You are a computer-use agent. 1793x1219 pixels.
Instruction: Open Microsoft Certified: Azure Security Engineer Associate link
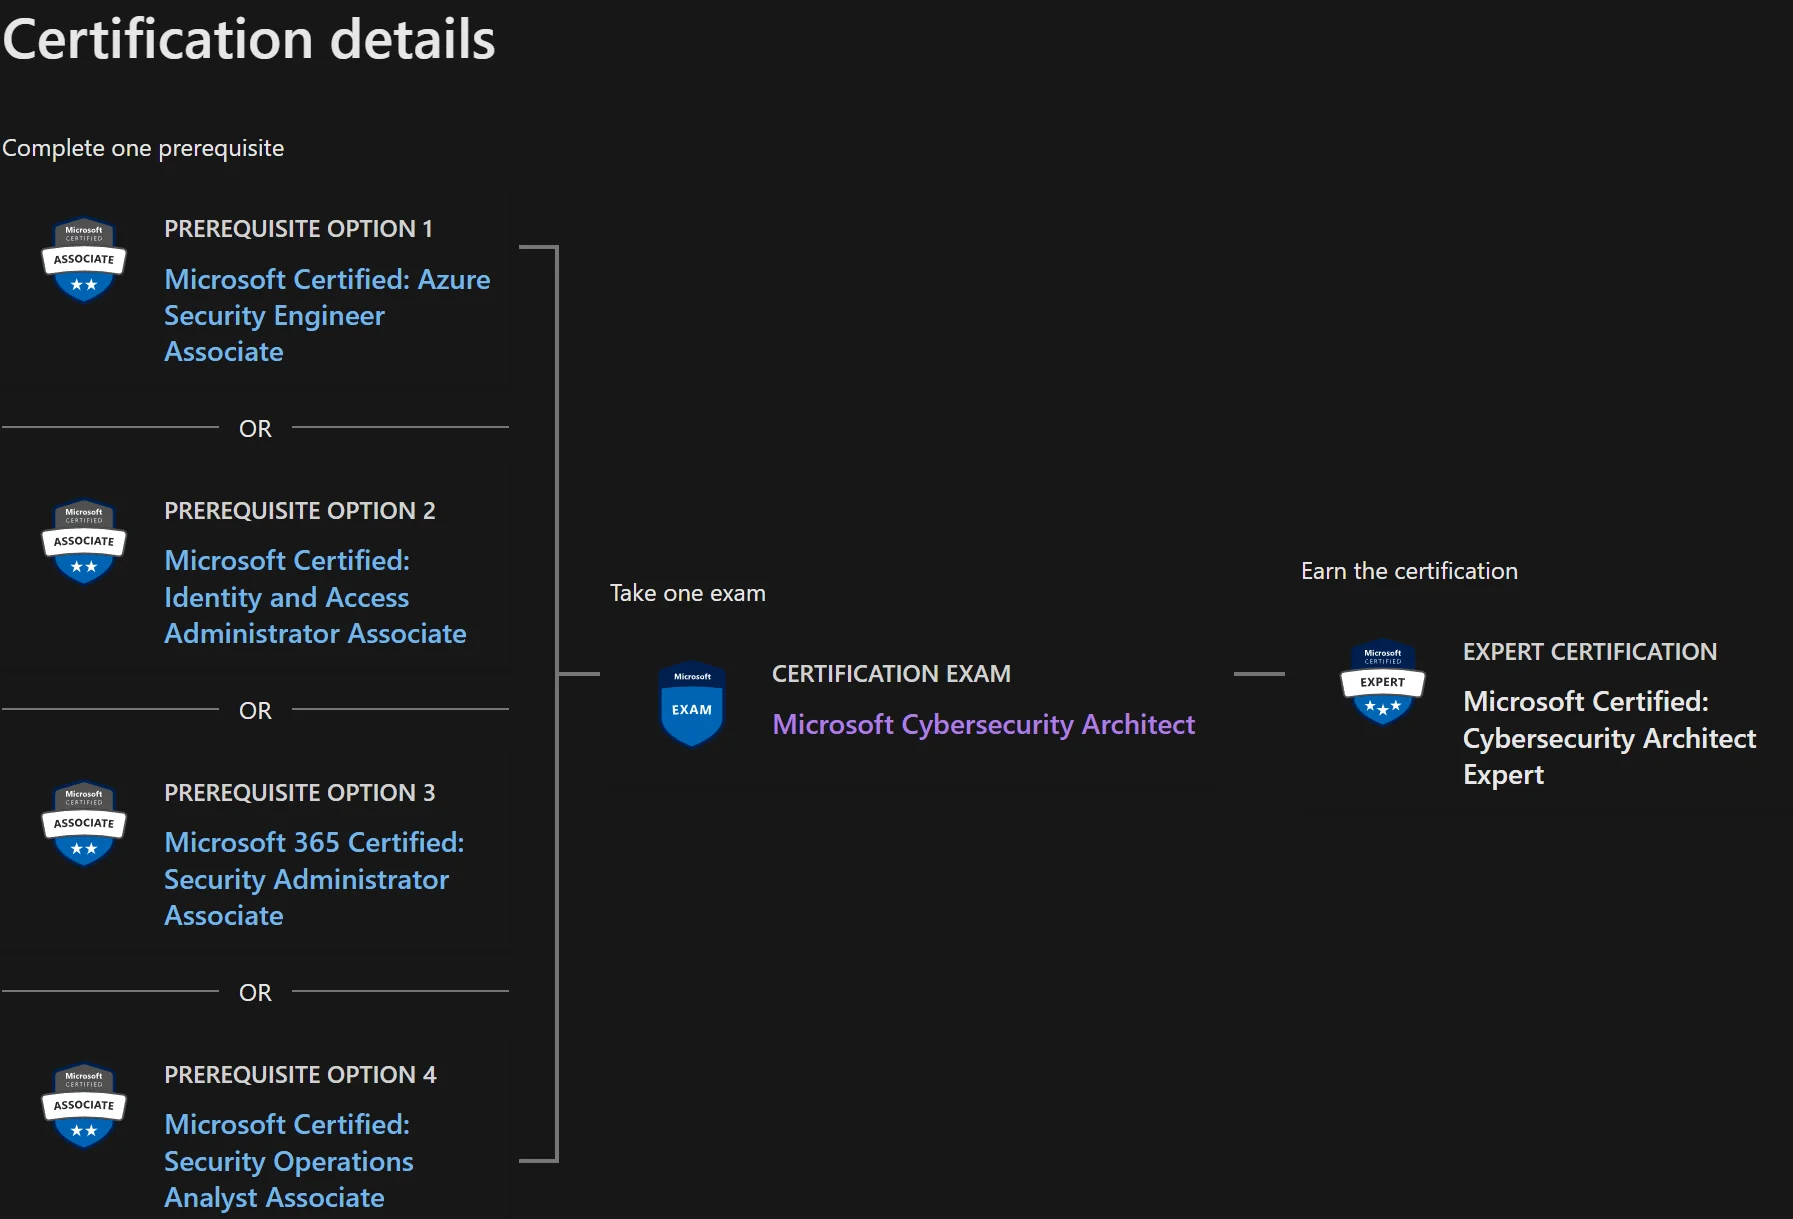pyautogui.click(x=327, y=315)
